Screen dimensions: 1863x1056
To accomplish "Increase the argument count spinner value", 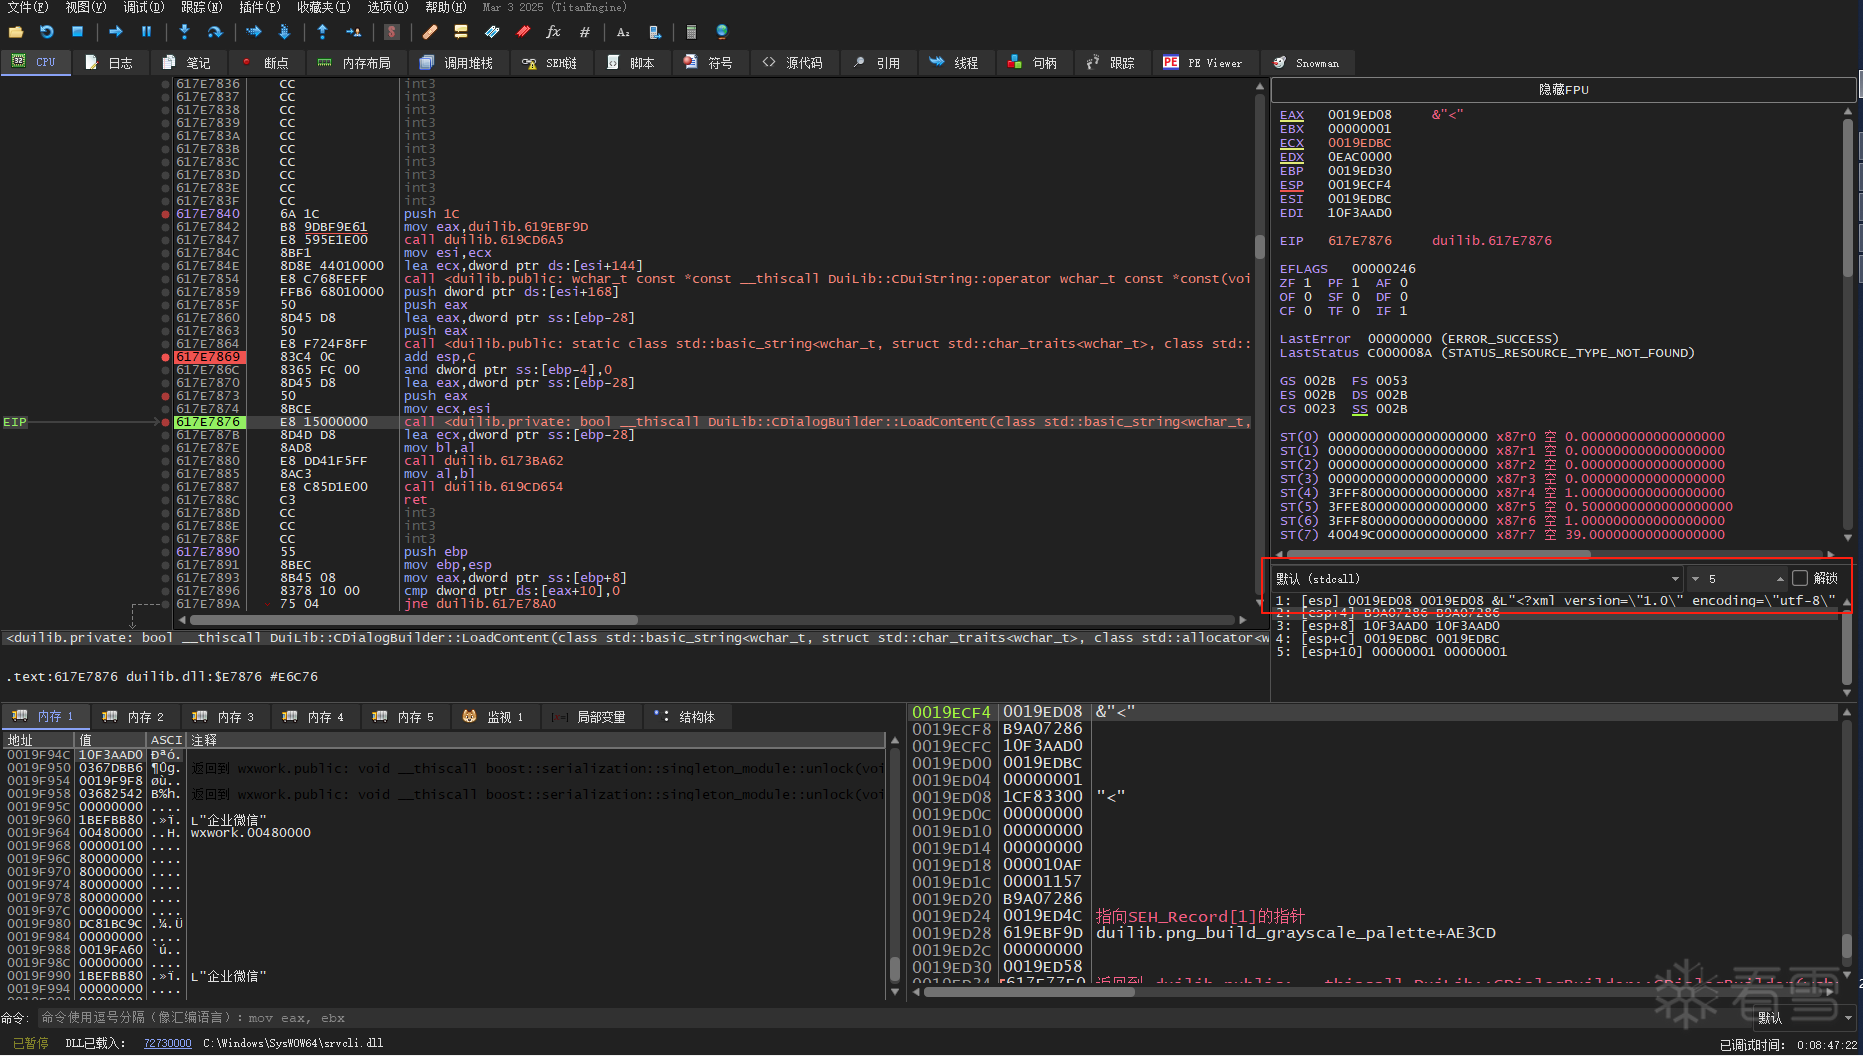I will (x=1780, y=578).
